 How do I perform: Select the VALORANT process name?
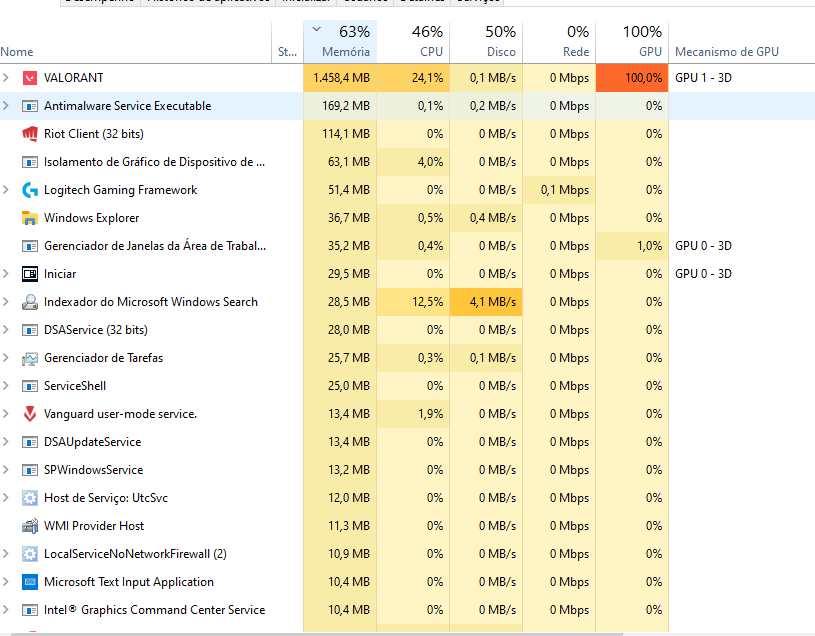coord(73,78)
